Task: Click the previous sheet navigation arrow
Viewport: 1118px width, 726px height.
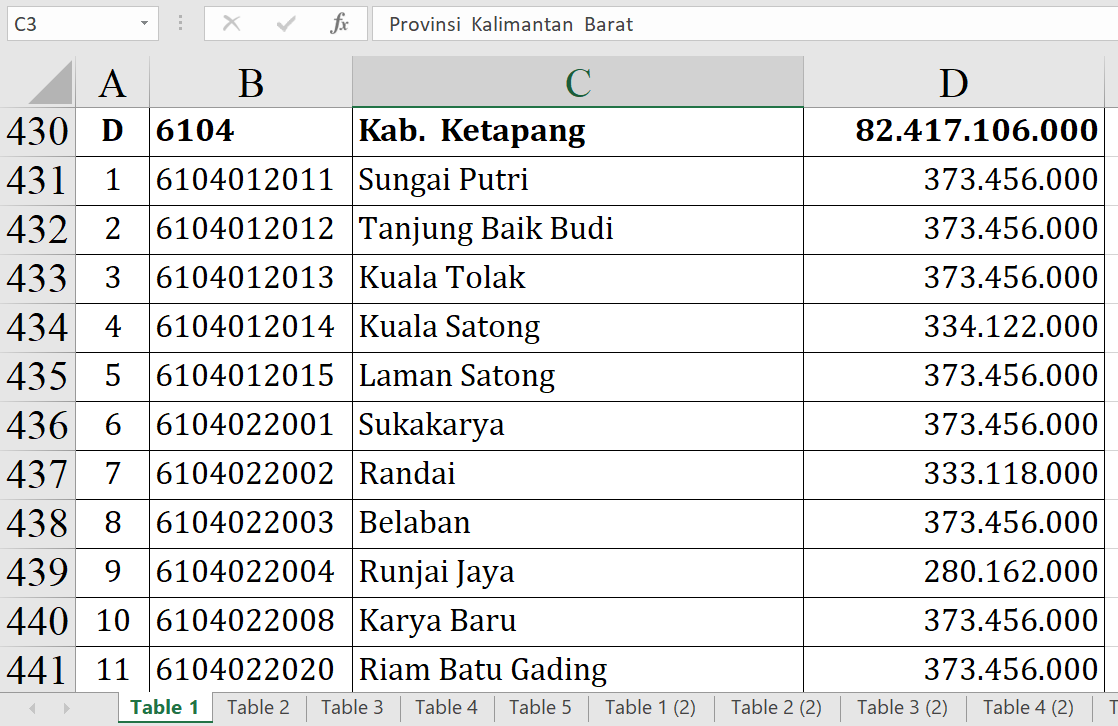Action: coord(32,708)
